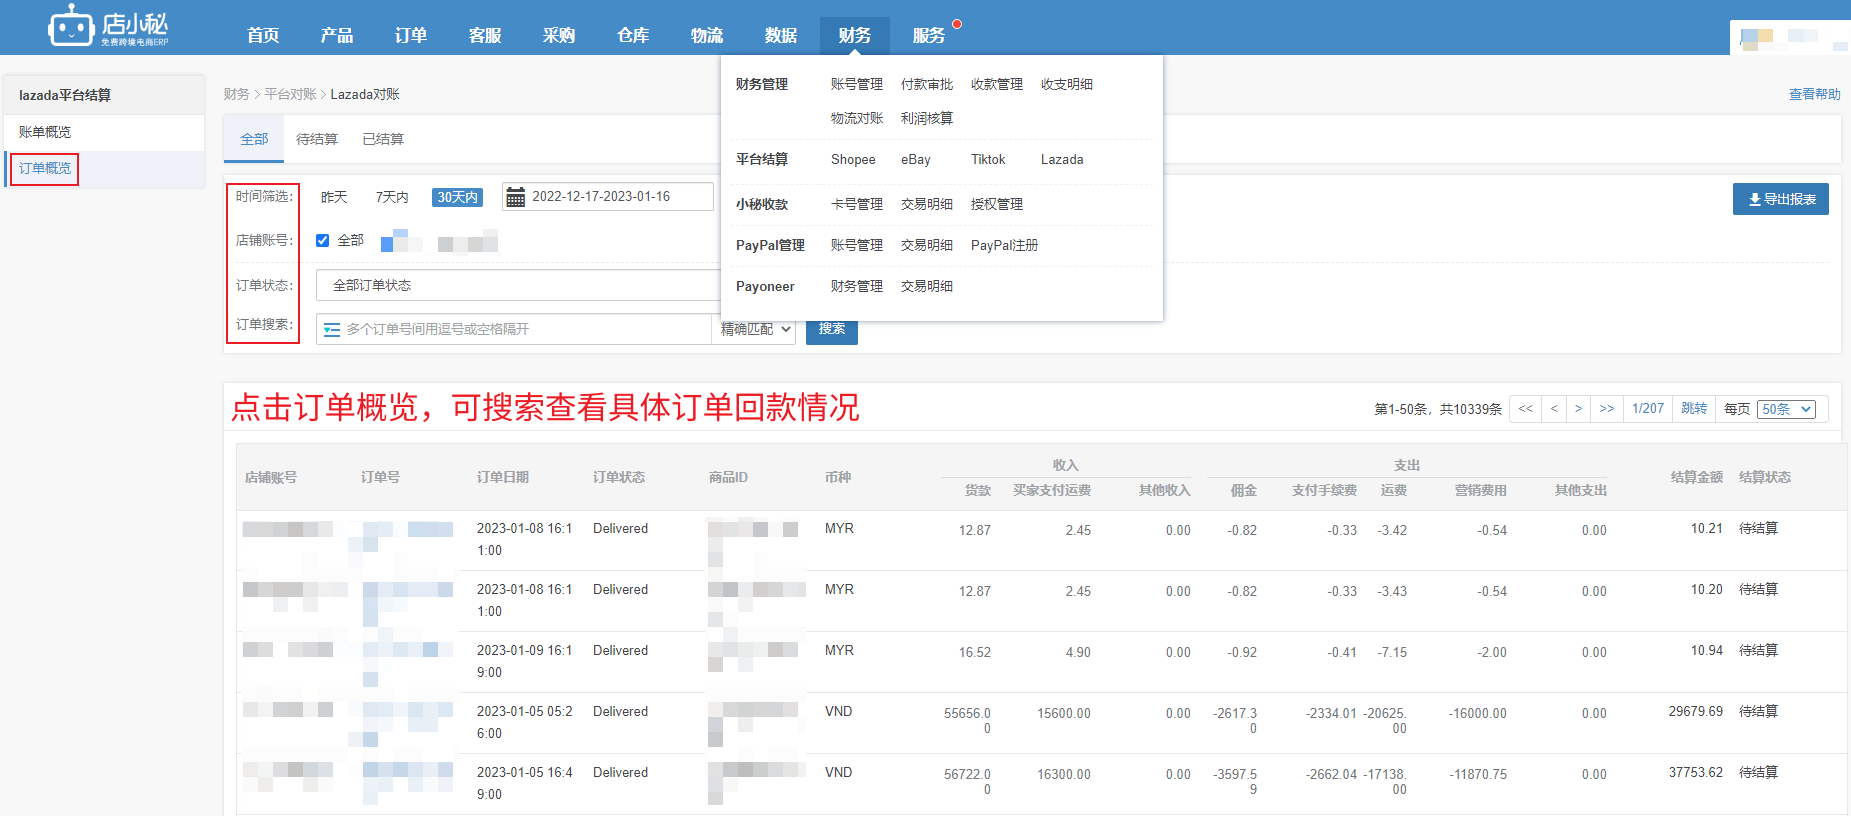Image resolution: width=1851 pixels, height=816 pixels.
Task: Click the 导出报表 export button
Action: coord(1780,199)
